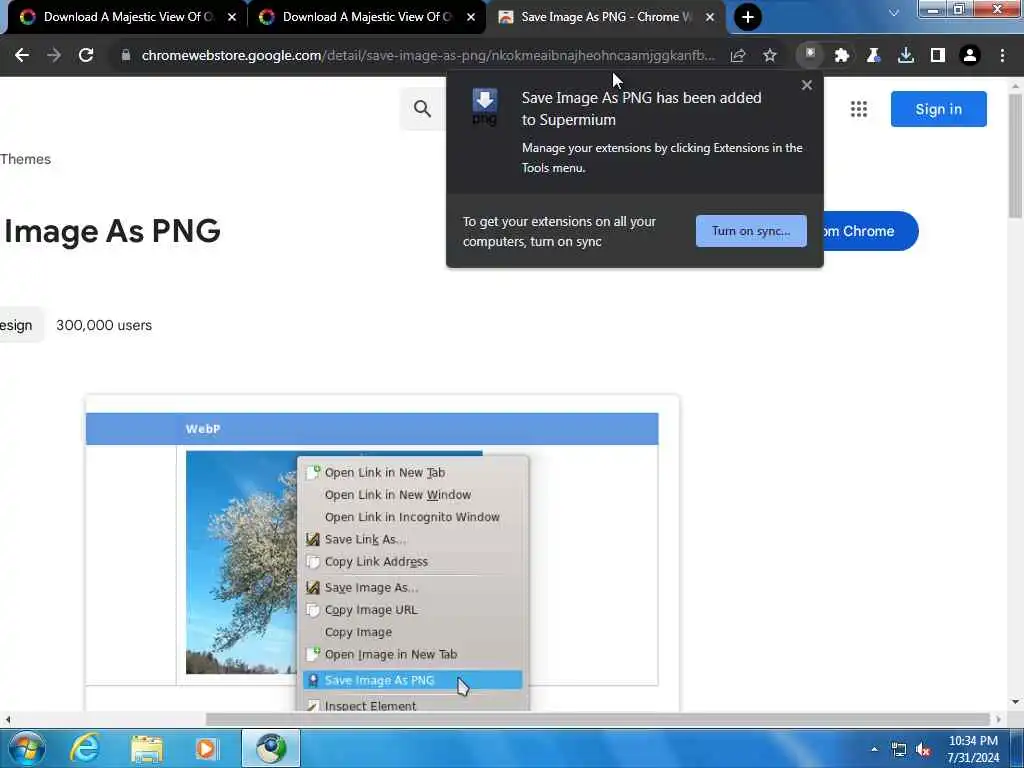1024x768 pixels.
Task: Click the share page icon
Action: pos(738,56)
